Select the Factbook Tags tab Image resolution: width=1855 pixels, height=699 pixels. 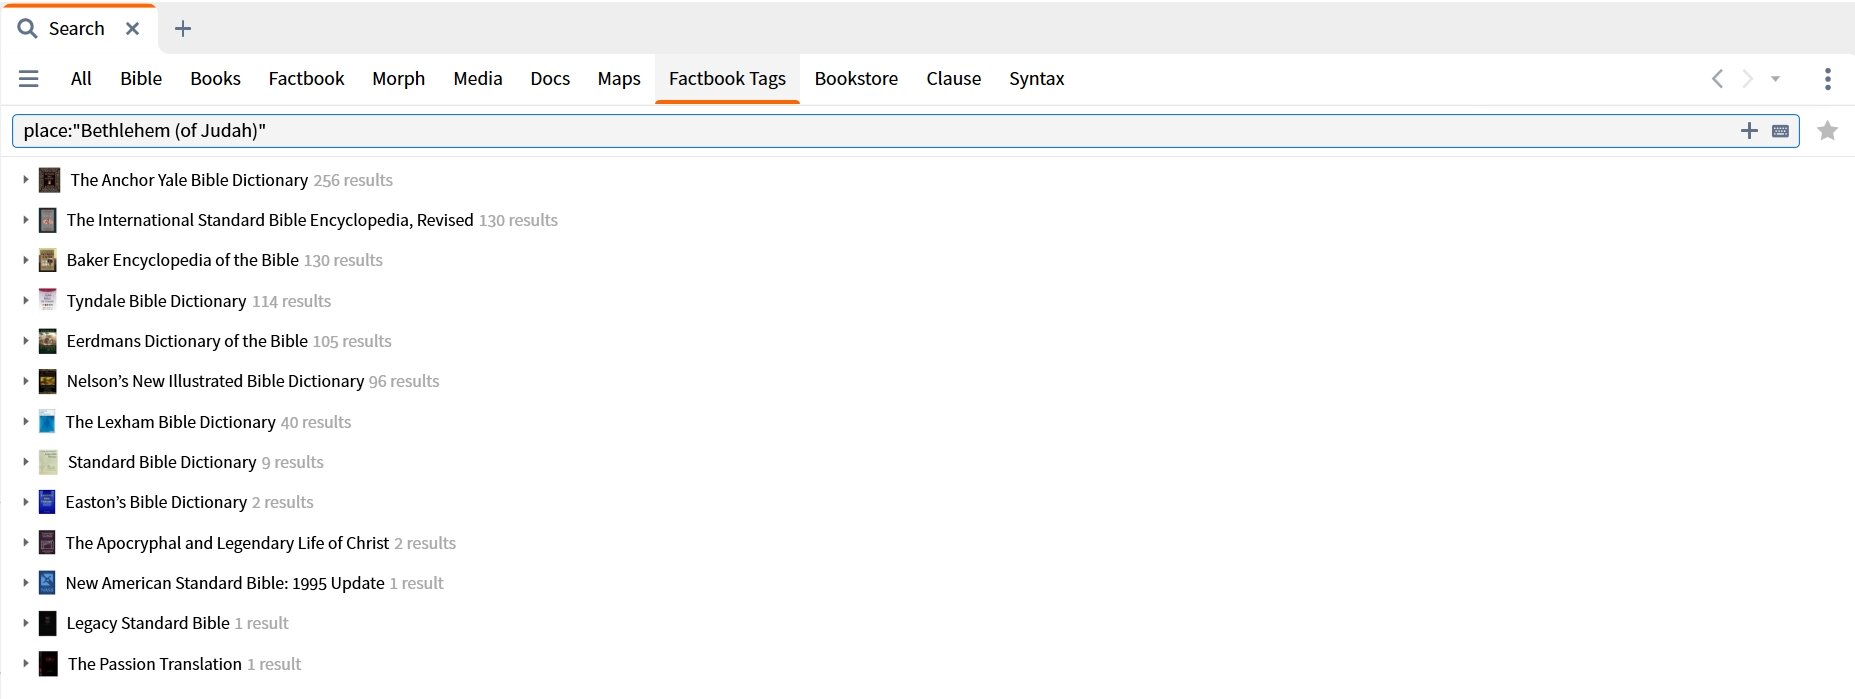[727, 78]
